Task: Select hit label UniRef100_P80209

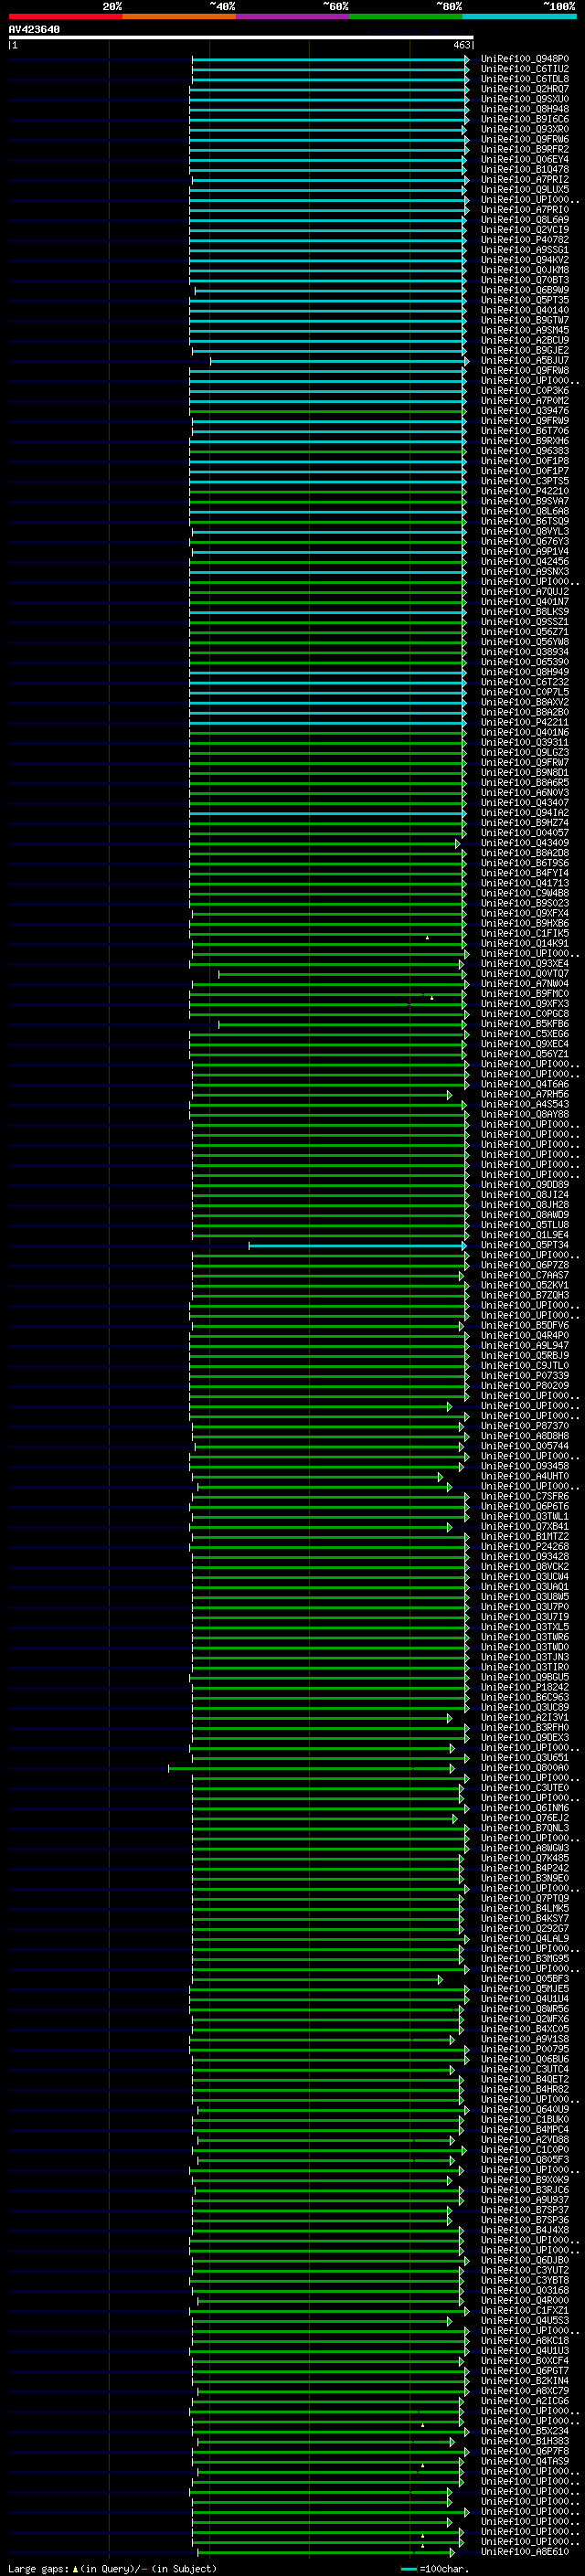Action: (525, 1386)
